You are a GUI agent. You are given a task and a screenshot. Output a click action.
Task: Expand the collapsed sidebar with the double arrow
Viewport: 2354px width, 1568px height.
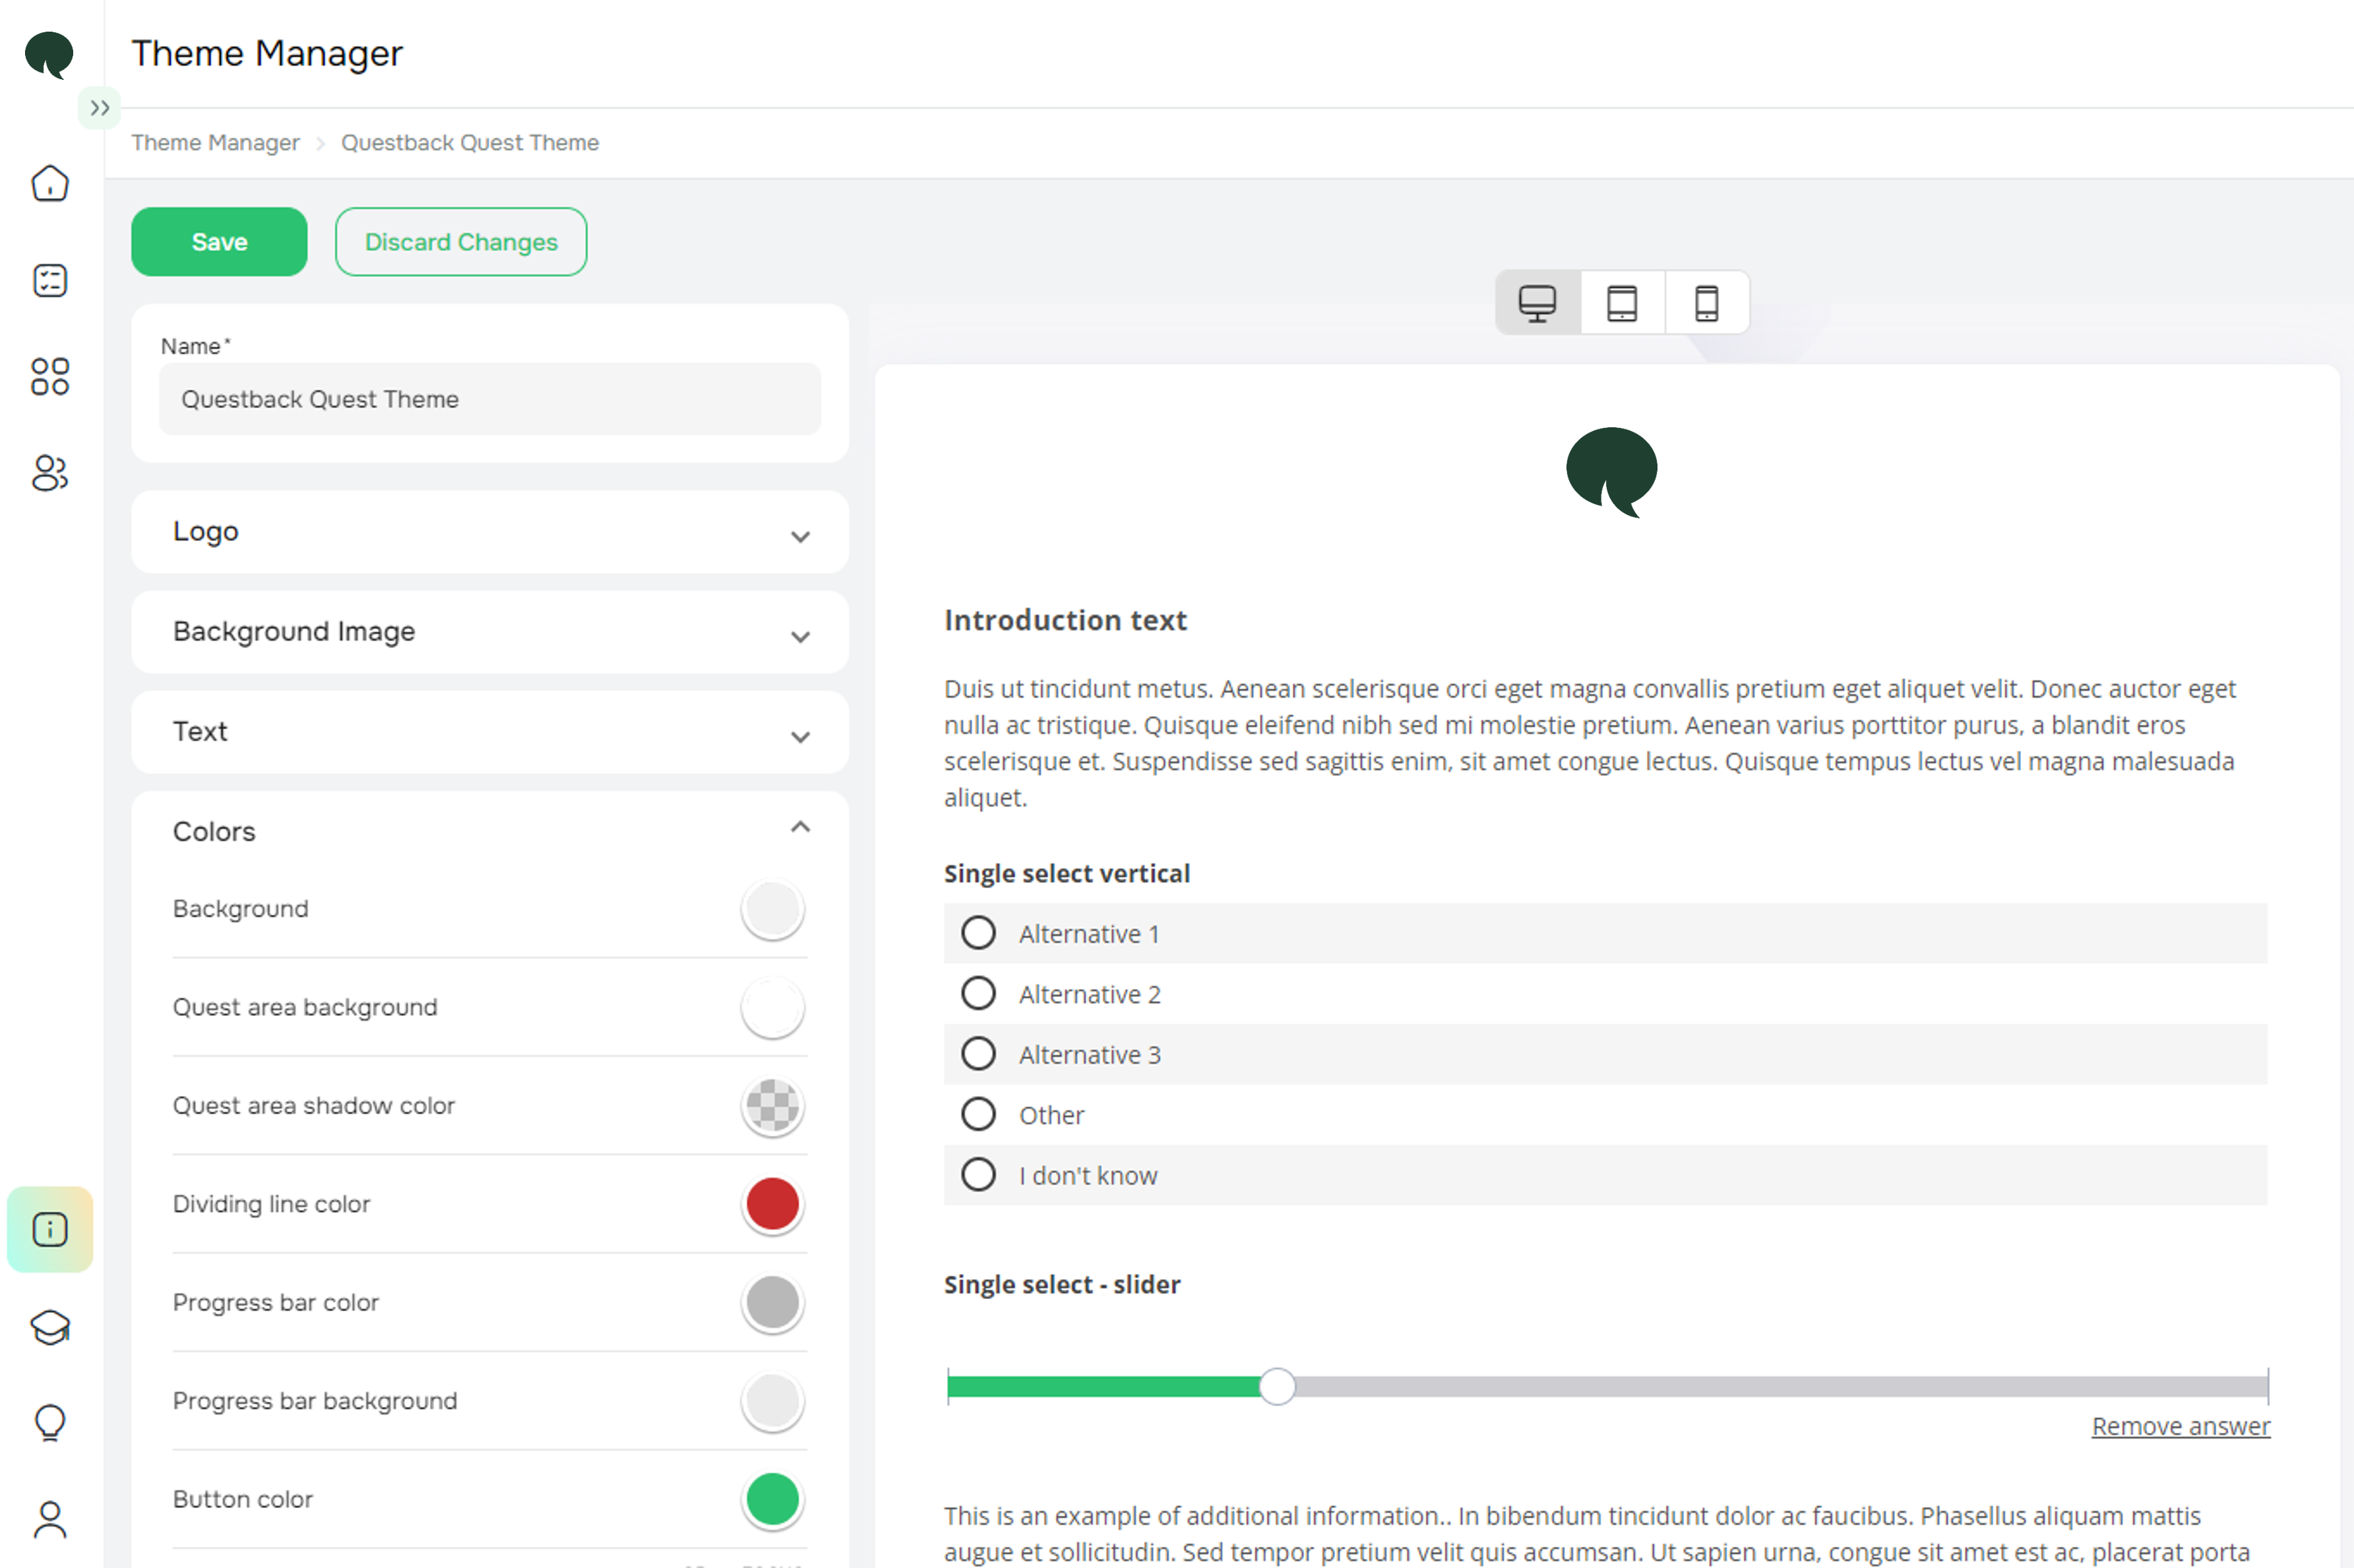[x=99, y=107]
